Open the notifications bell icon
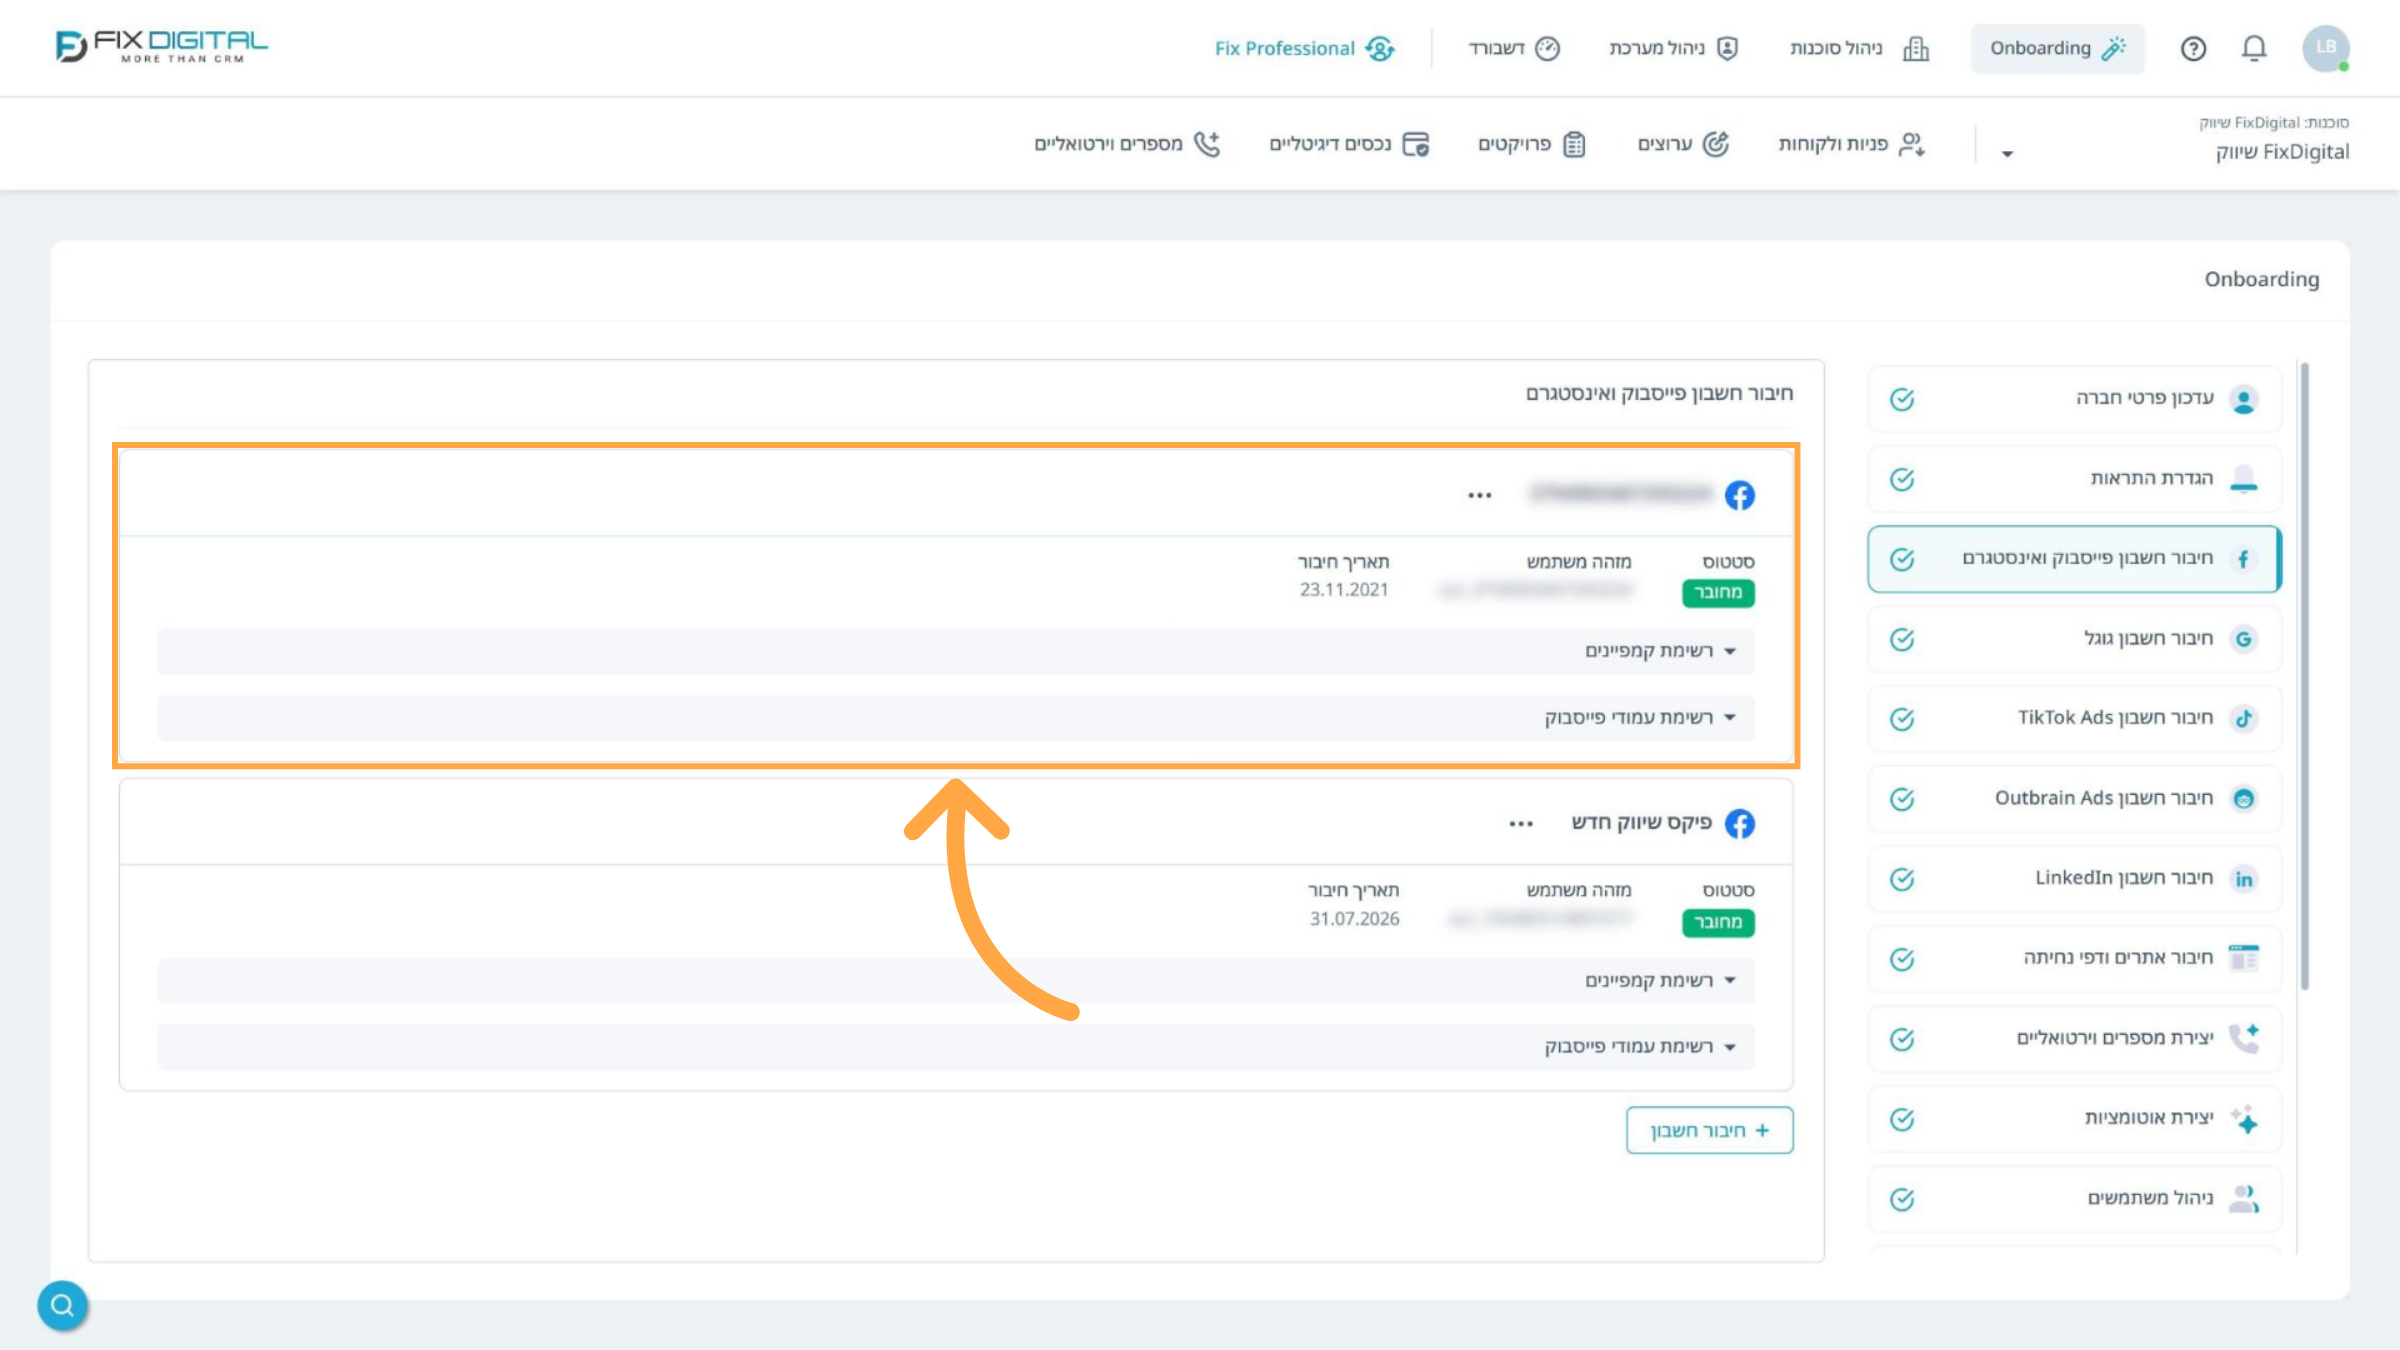The height and width of the screenshot is (1350, 2400). 2254,48
